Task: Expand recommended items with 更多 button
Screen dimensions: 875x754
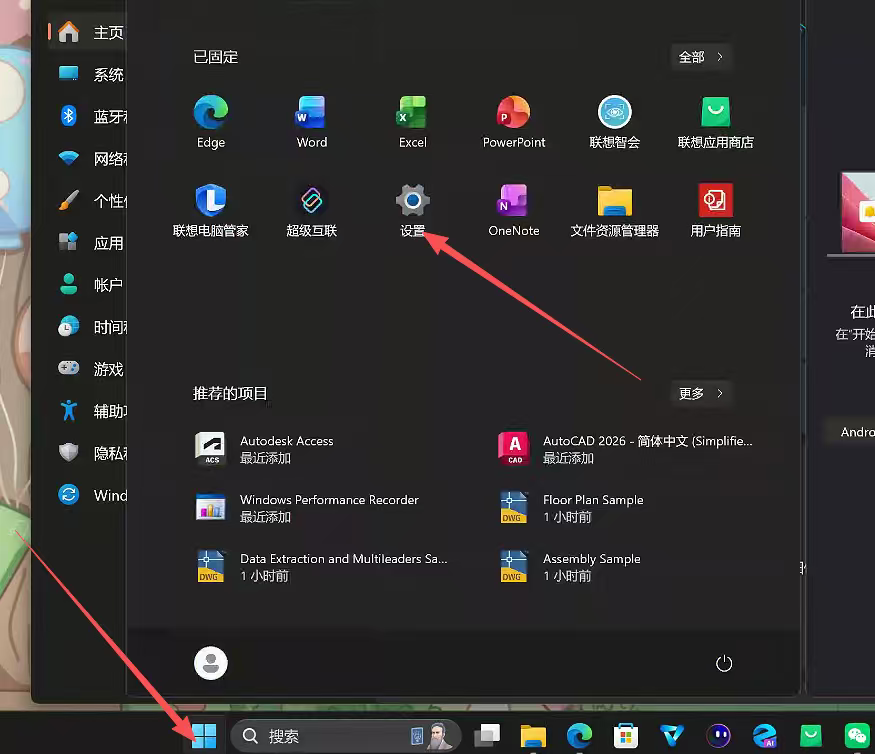Action: (x=701, y=393)
